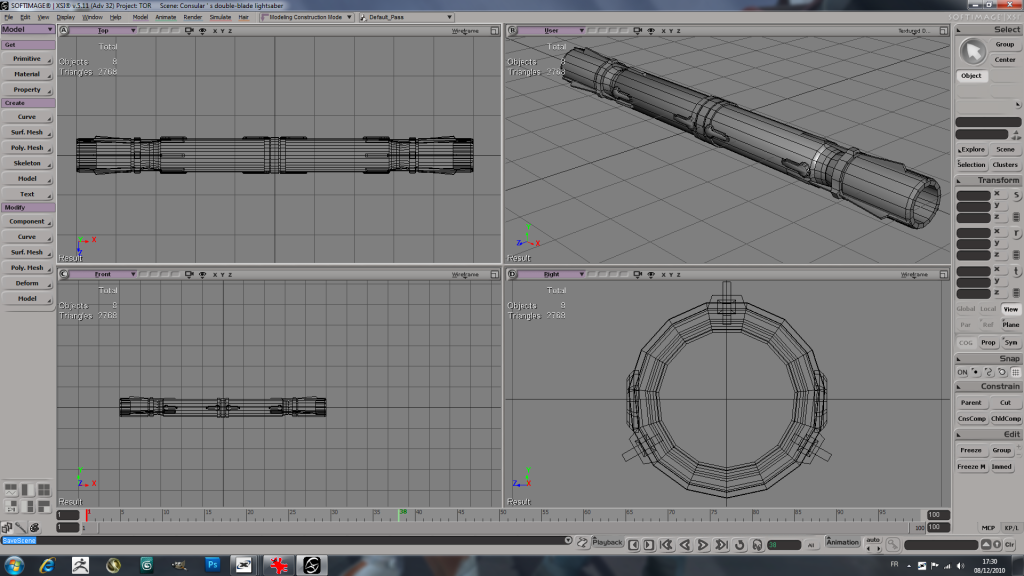Switch to the KP/L tab
The height and width of the screenshot is (576, 1024).
coord(1011,528)
